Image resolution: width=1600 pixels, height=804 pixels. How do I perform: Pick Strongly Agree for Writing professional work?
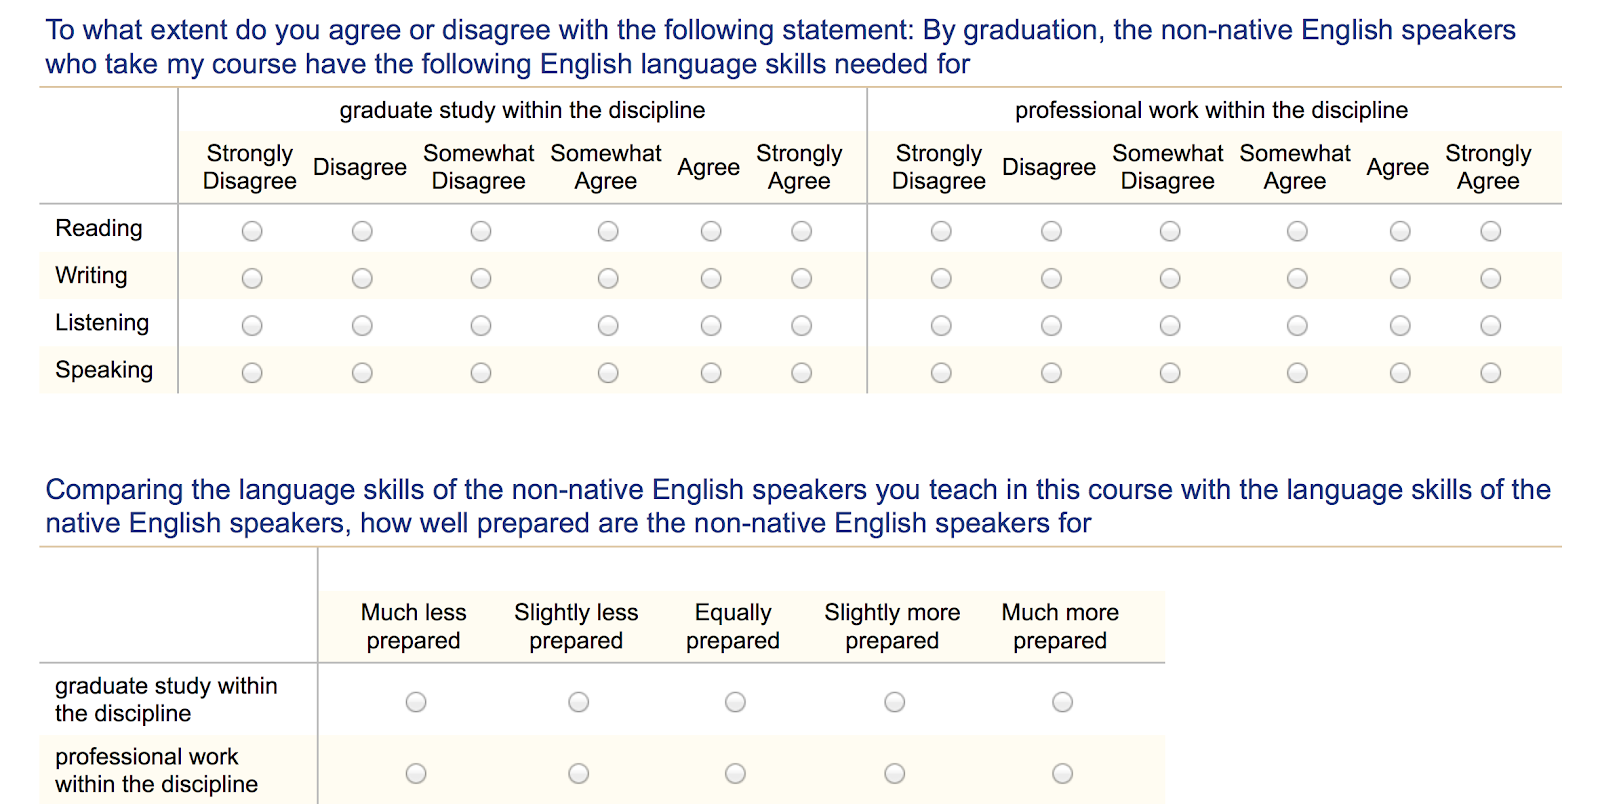(1490, 278)
